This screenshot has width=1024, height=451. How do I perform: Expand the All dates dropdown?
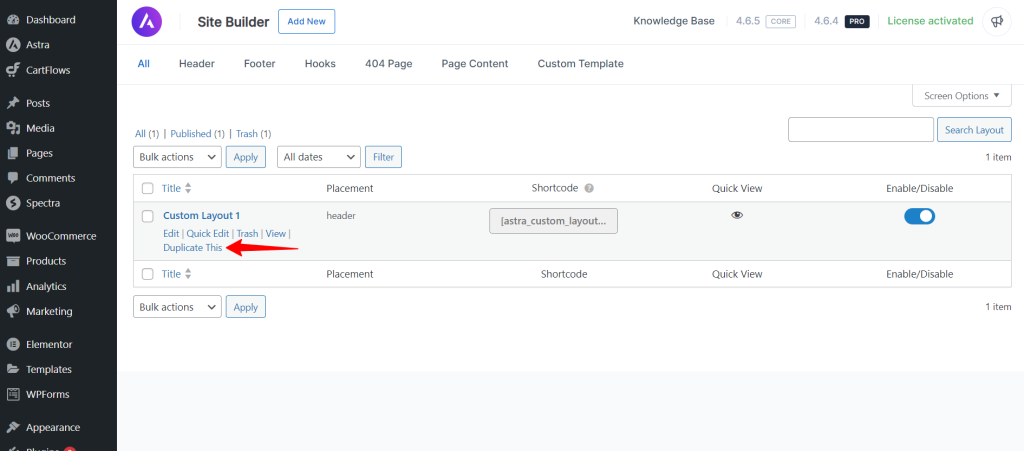[x=319, y=157]
